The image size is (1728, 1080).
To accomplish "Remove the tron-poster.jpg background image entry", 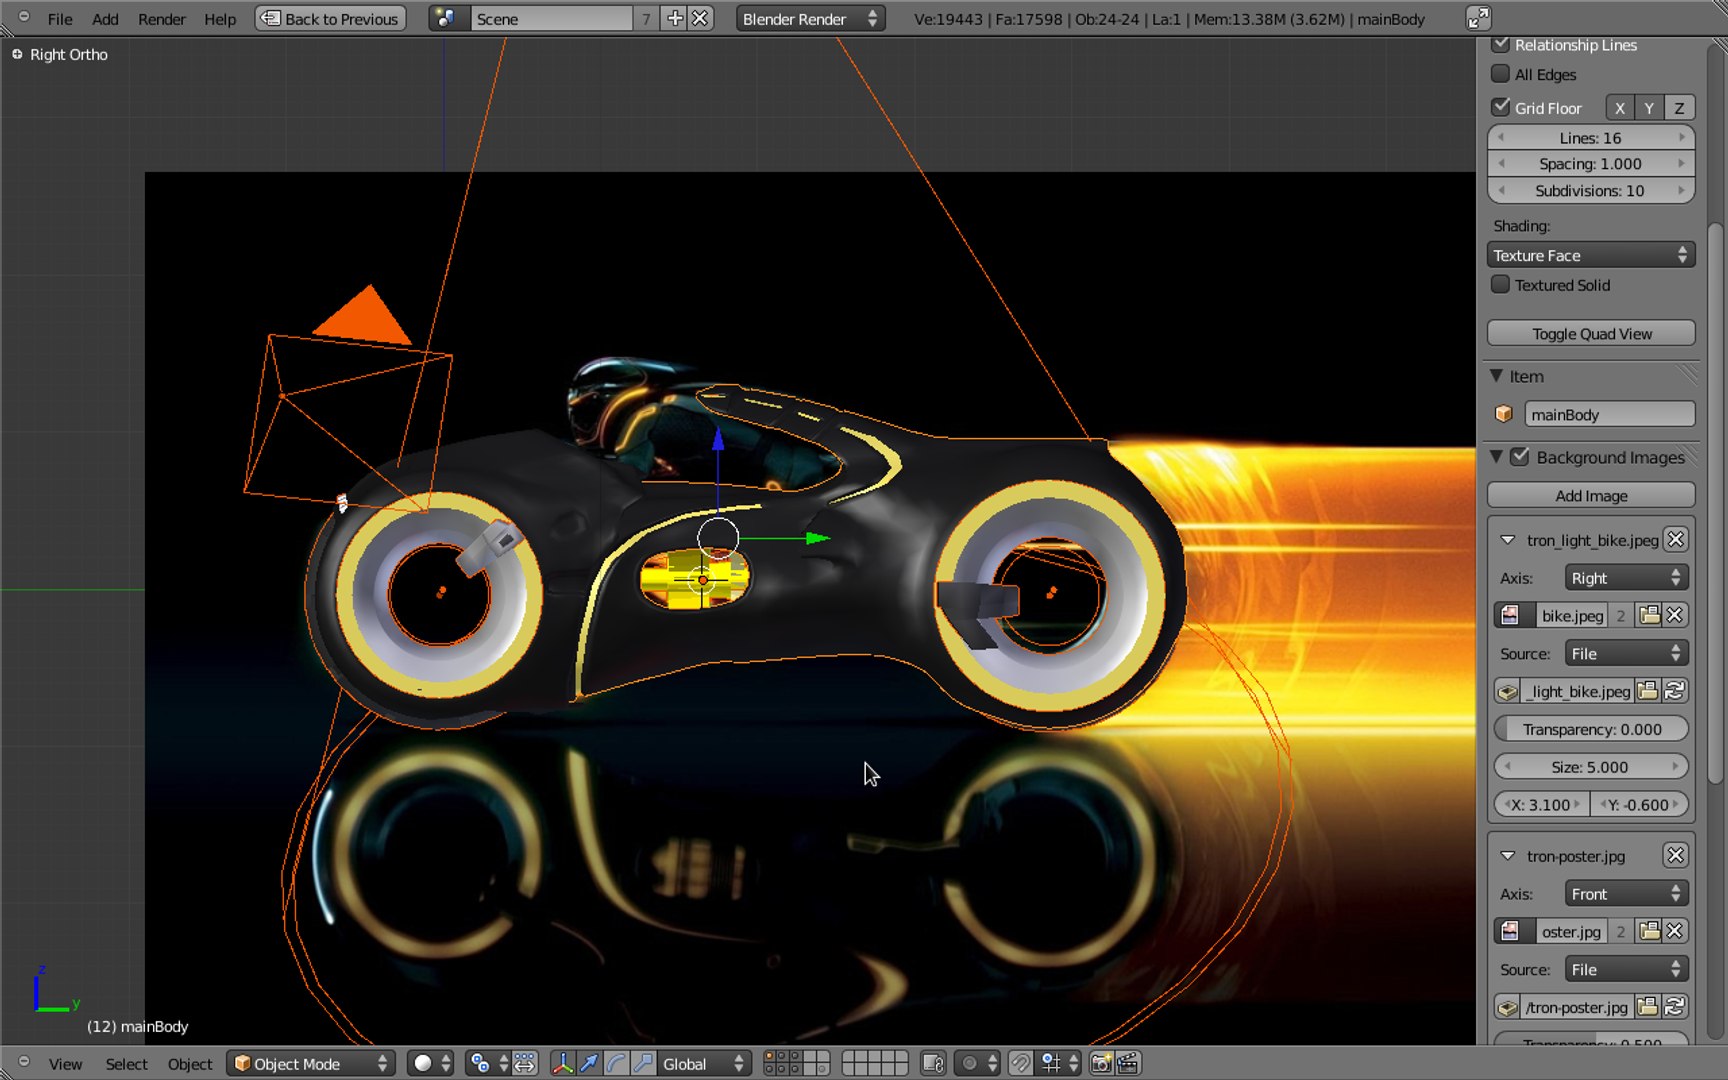I will (1676, 856).
